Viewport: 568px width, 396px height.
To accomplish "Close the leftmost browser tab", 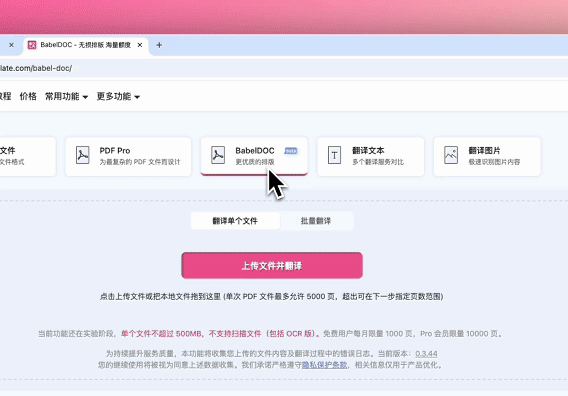I will [11, 45].
